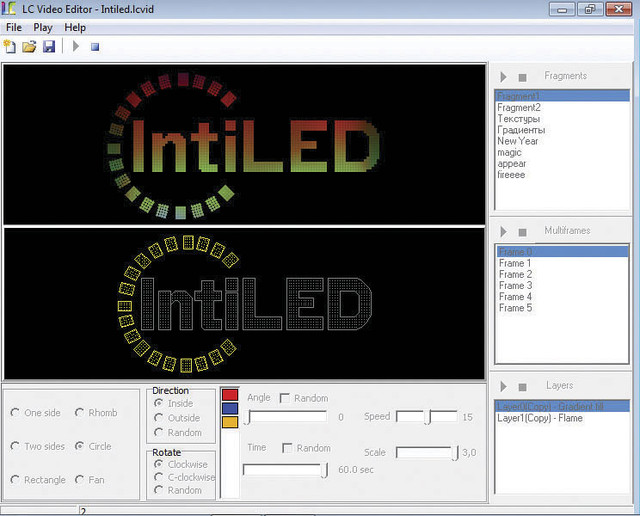Image resolution: width=640 pixels, height=516 pixels.
Task: Select Frame 2 in Multiframes
Action: pyautogui.click(x=562, y=274)
